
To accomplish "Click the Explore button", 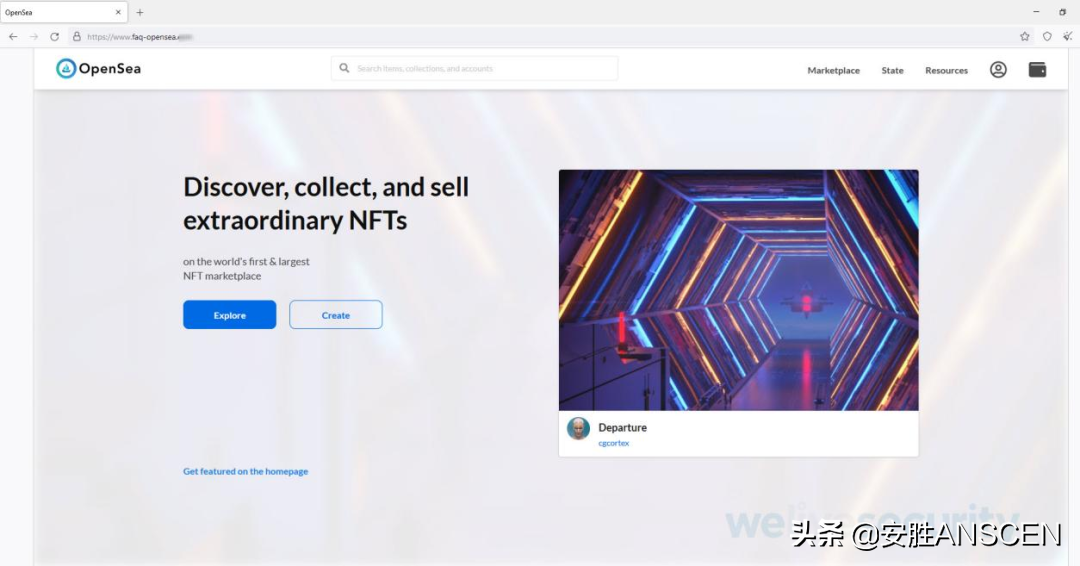I will (229, 315).
